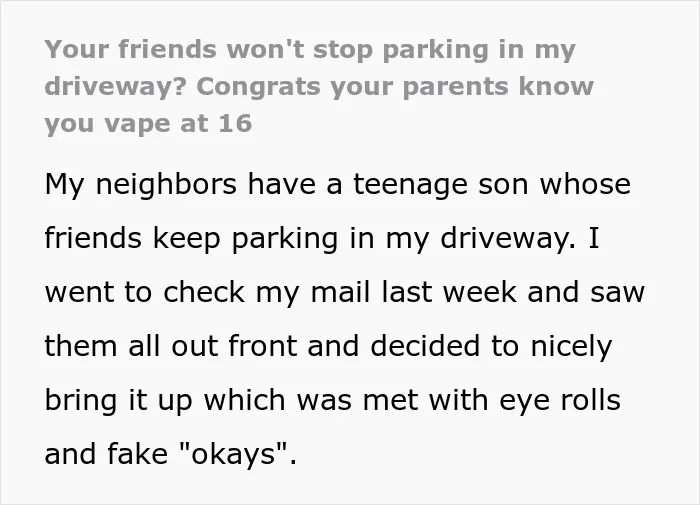Click the phrase "eye rolls" in the text
Screen dimensions: 700x505
pyautogui.click(x=560, y=401)
